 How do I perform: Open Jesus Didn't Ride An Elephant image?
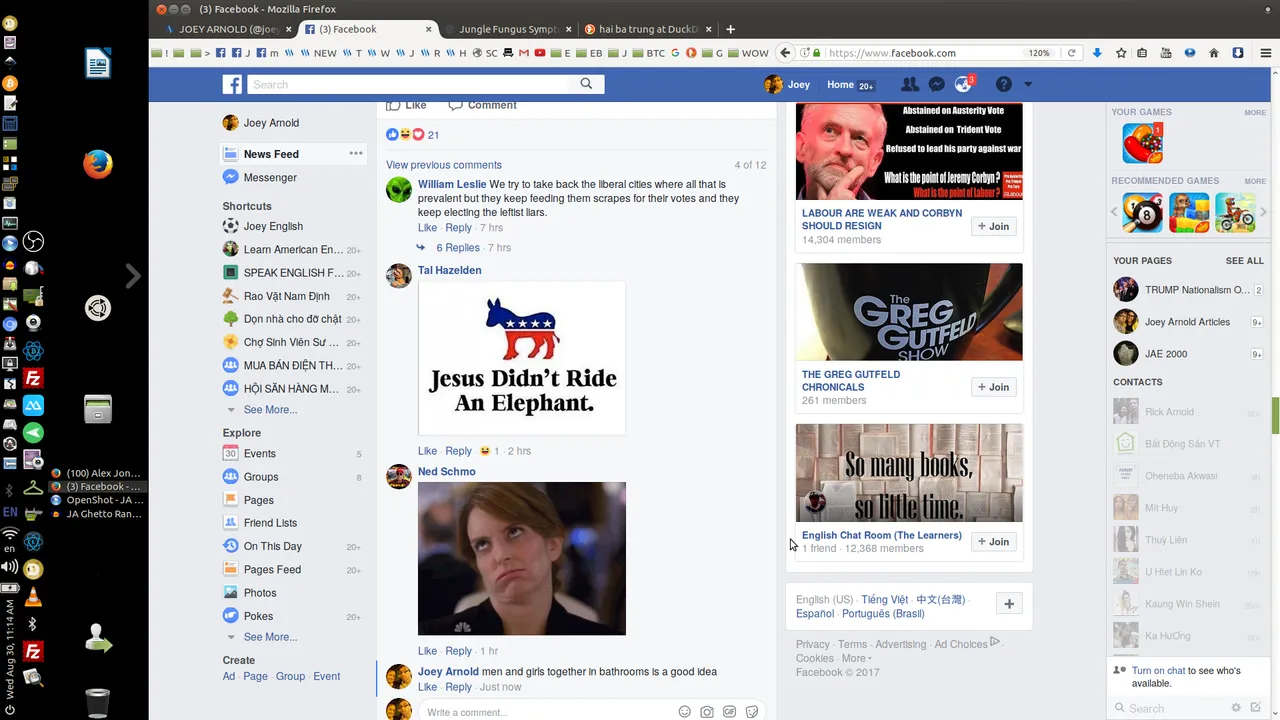(522, 358)
